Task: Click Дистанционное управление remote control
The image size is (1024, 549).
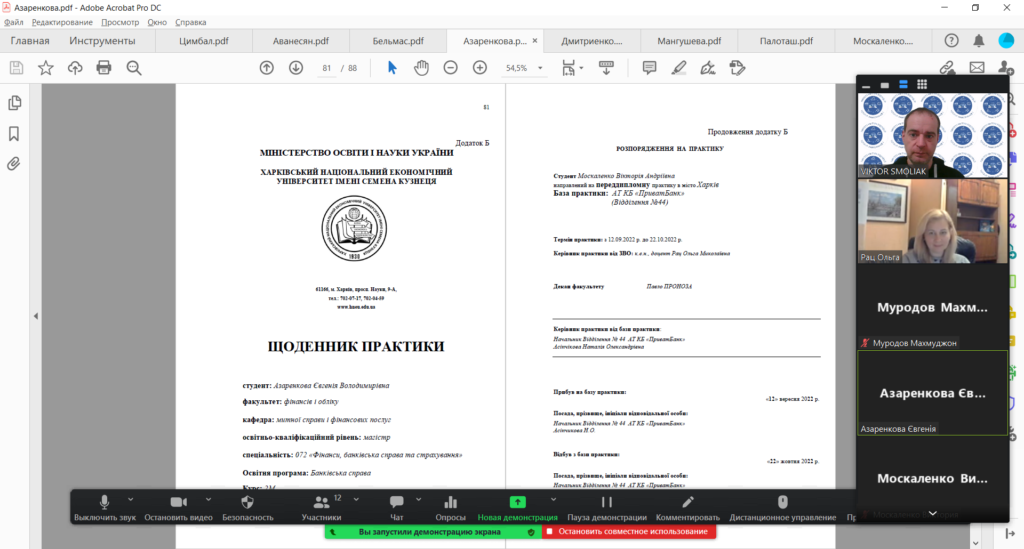Action: [782, 507]
